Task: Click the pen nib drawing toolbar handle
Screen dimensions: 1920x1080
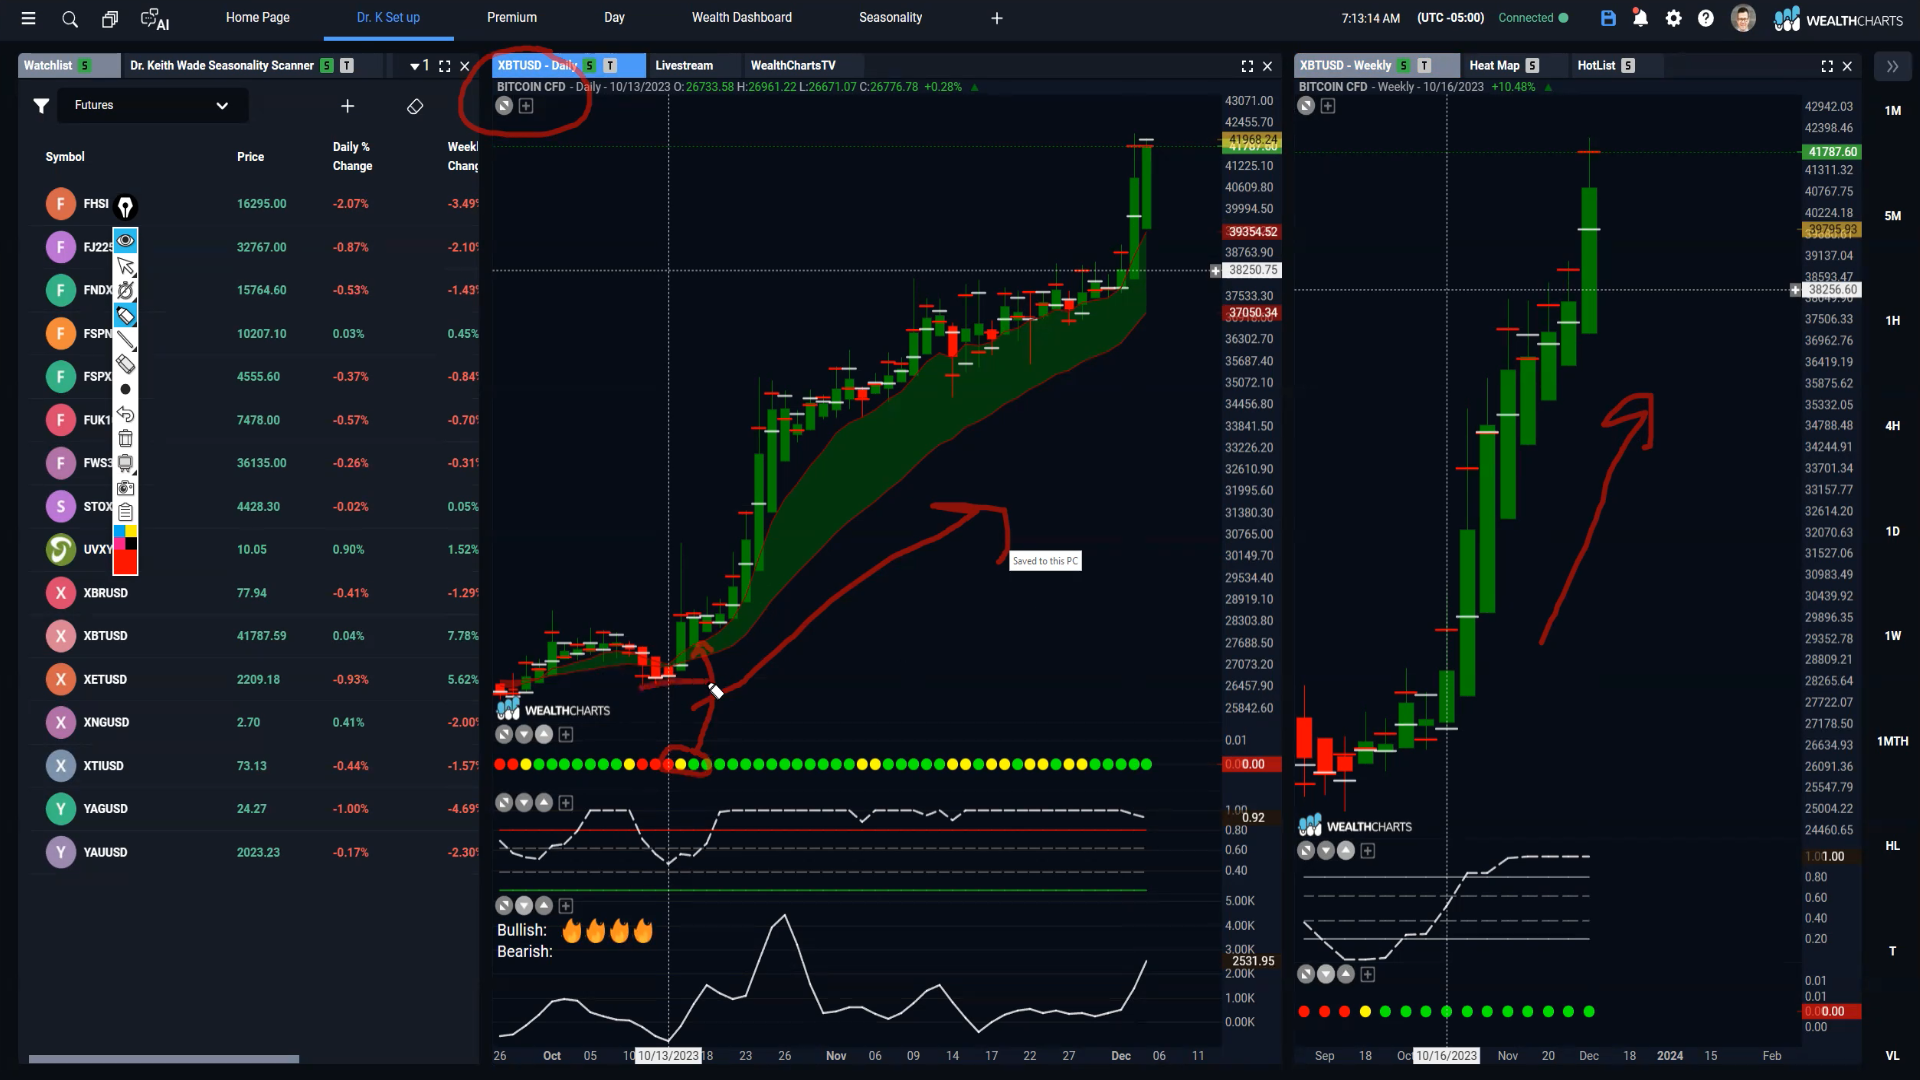Action: tap(125, 207)
